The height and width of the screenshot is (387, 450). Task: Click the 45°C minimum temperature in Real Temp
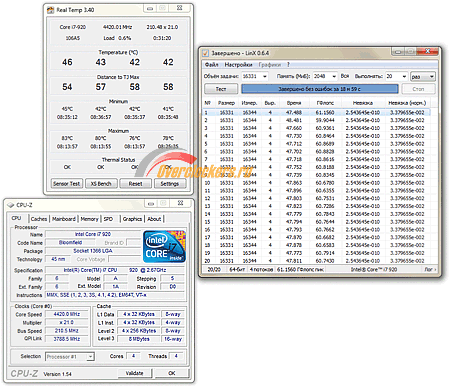(x=67, y=109)
